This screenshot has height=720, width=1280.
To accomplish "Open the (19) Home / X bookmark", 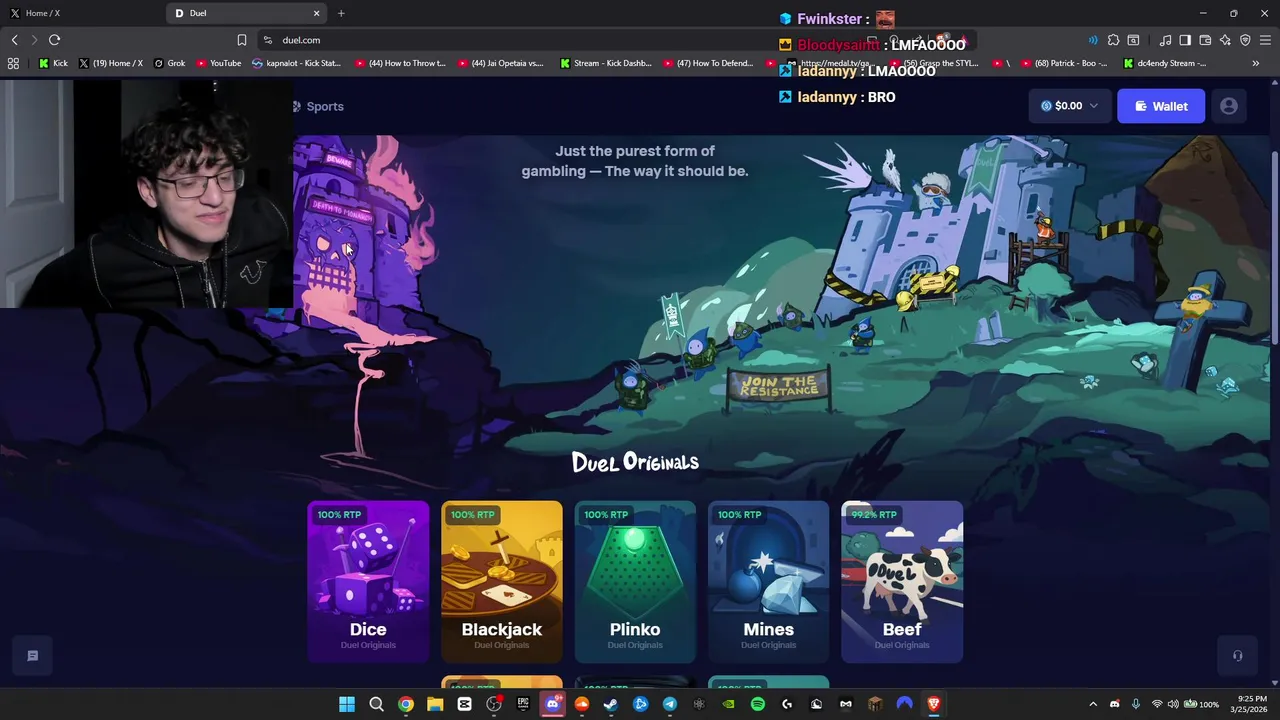I will pos(111,63).
